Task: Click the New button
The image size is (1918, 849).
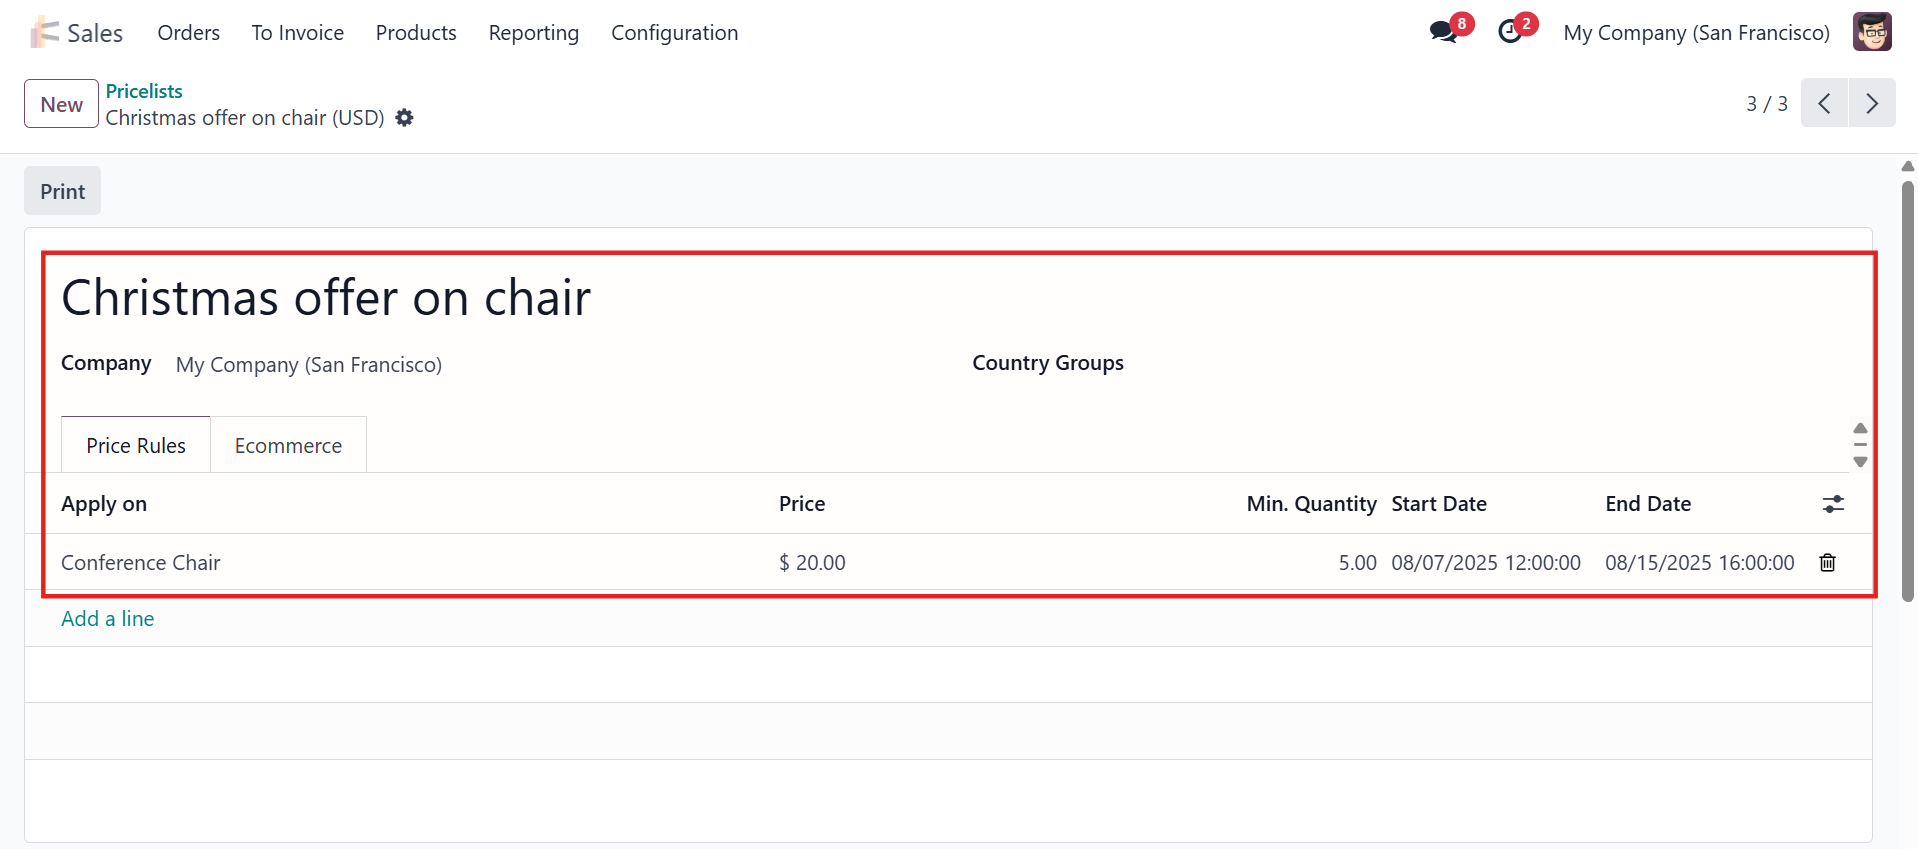Action: [x=62, y=104]
